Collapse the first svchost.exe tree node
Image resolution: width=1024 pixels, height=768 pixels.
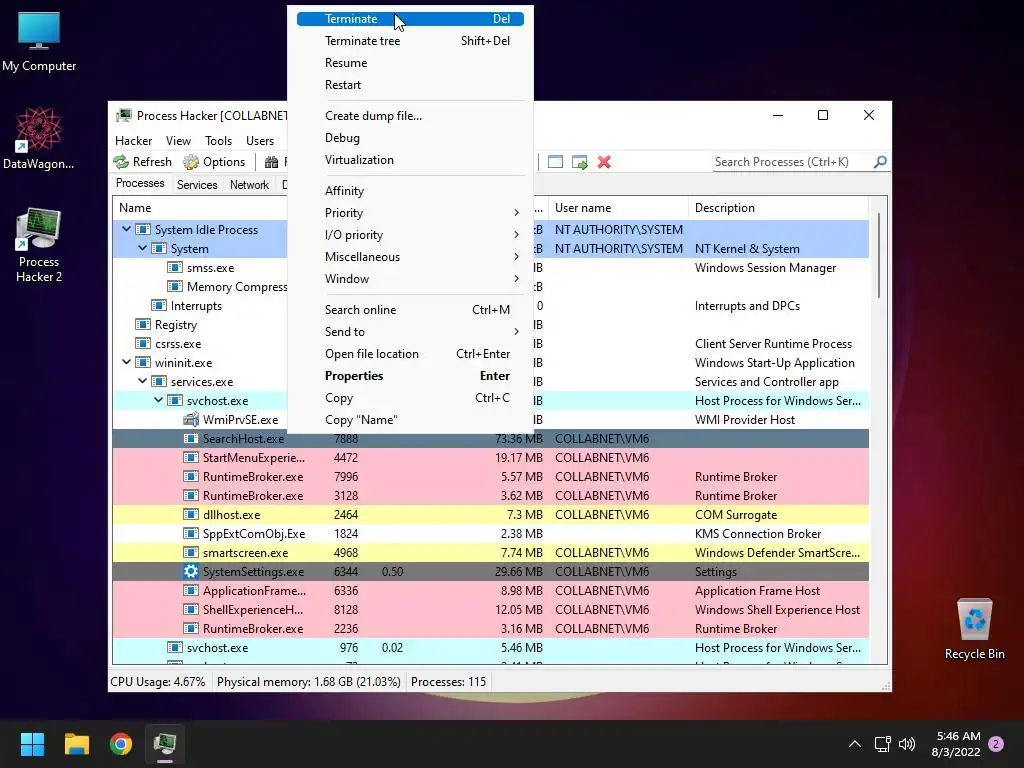point(158,400)
